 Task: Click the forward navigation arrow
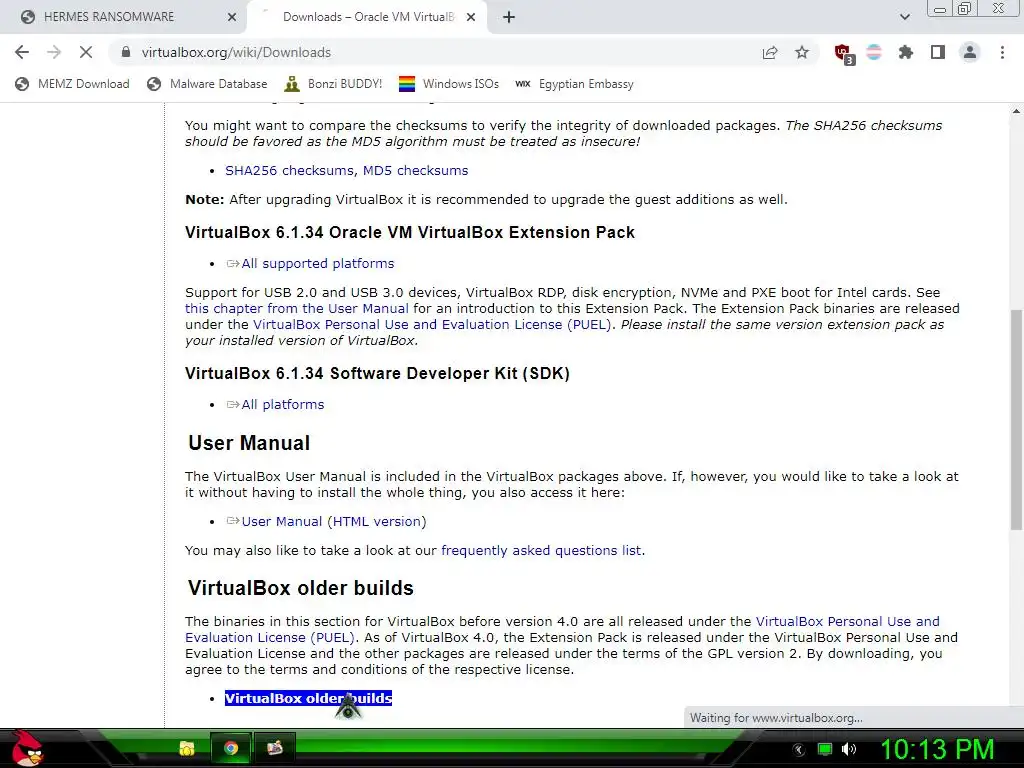click(54, 52)
